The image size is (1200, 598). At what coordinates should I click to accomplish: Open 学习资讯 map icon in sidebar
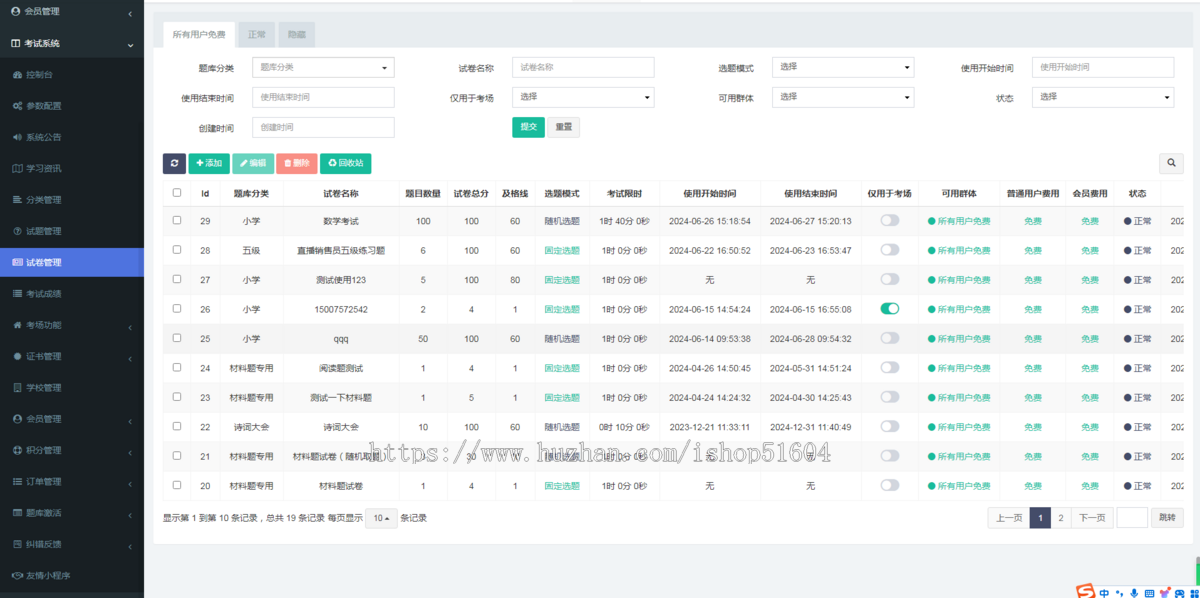[x=17, y=168]
